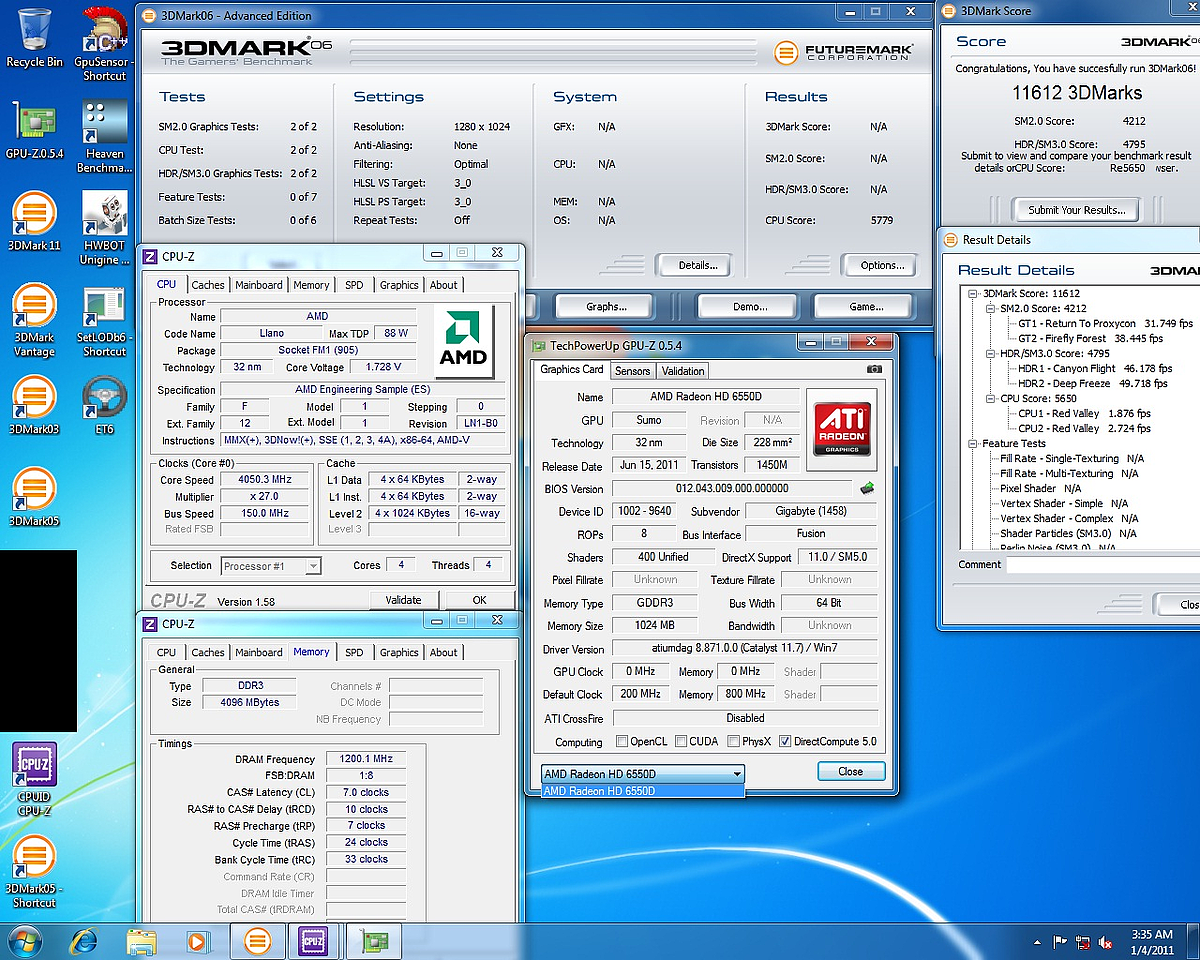Launch the GpuSensor shortcut on desktop
Screen dimensions: 1200x960
[x=104, y=44]
